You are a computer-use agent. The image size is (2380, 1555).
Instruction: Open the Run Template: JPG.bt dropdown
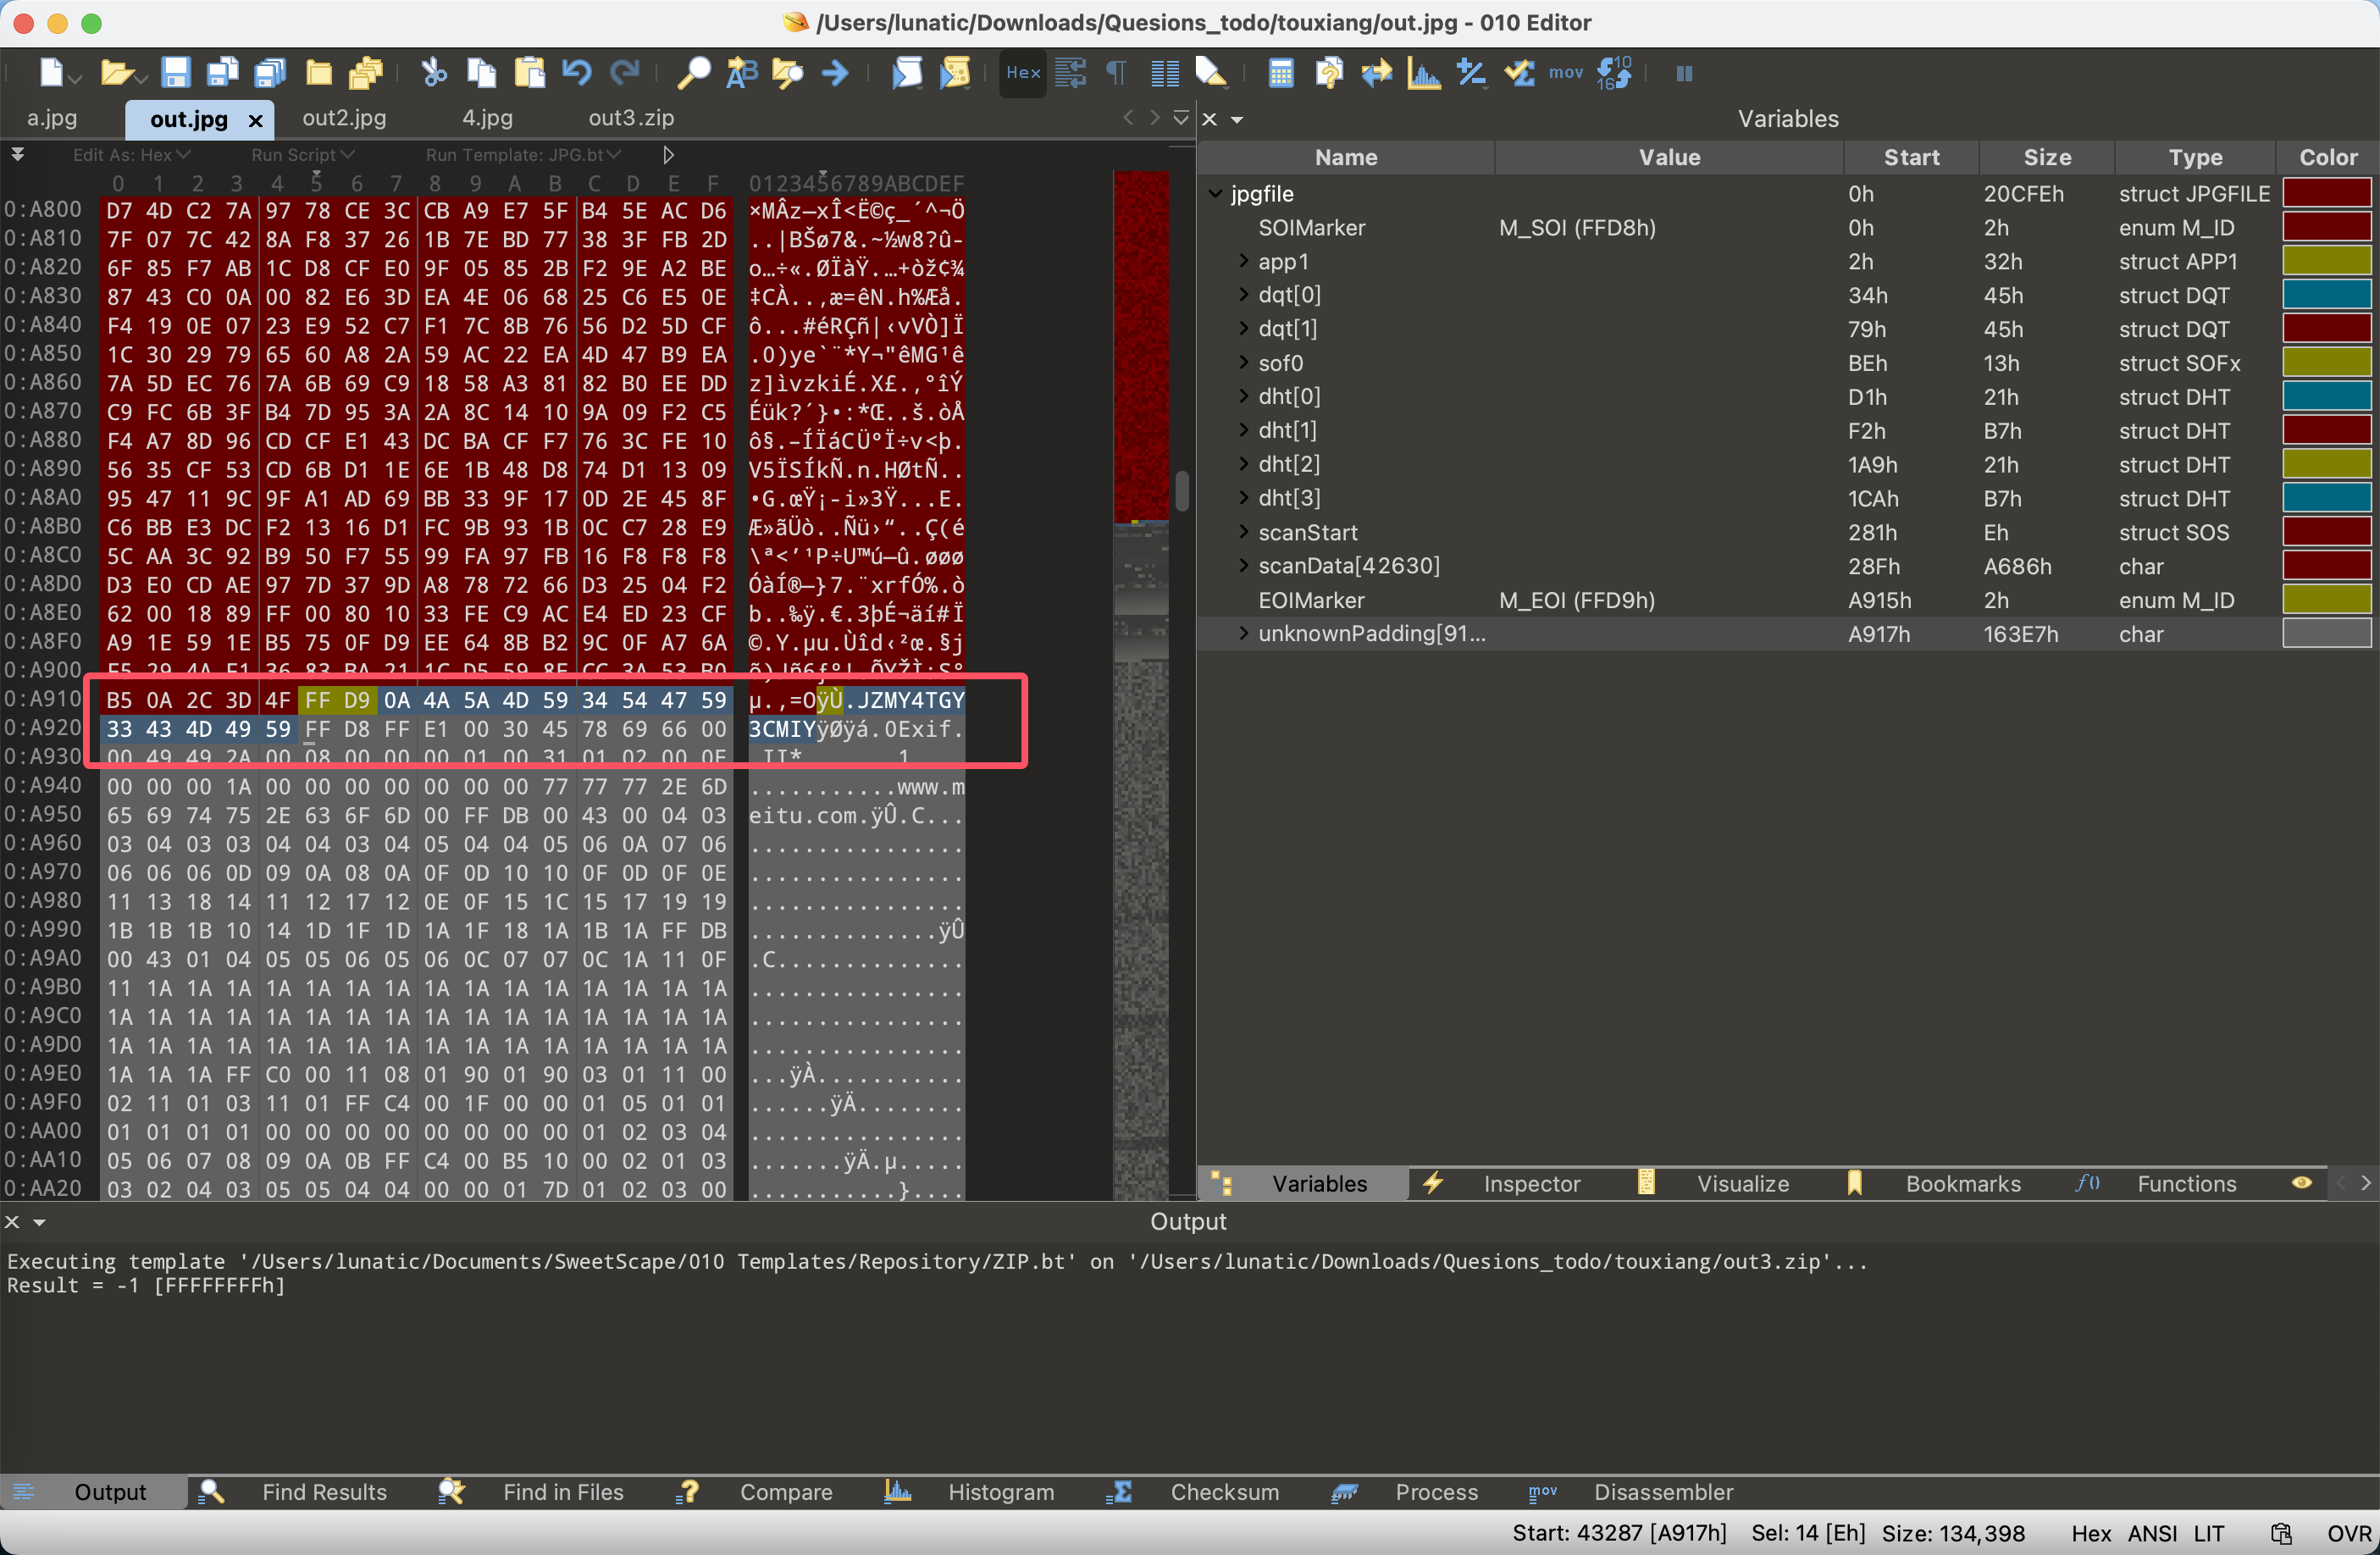(523, 155)
